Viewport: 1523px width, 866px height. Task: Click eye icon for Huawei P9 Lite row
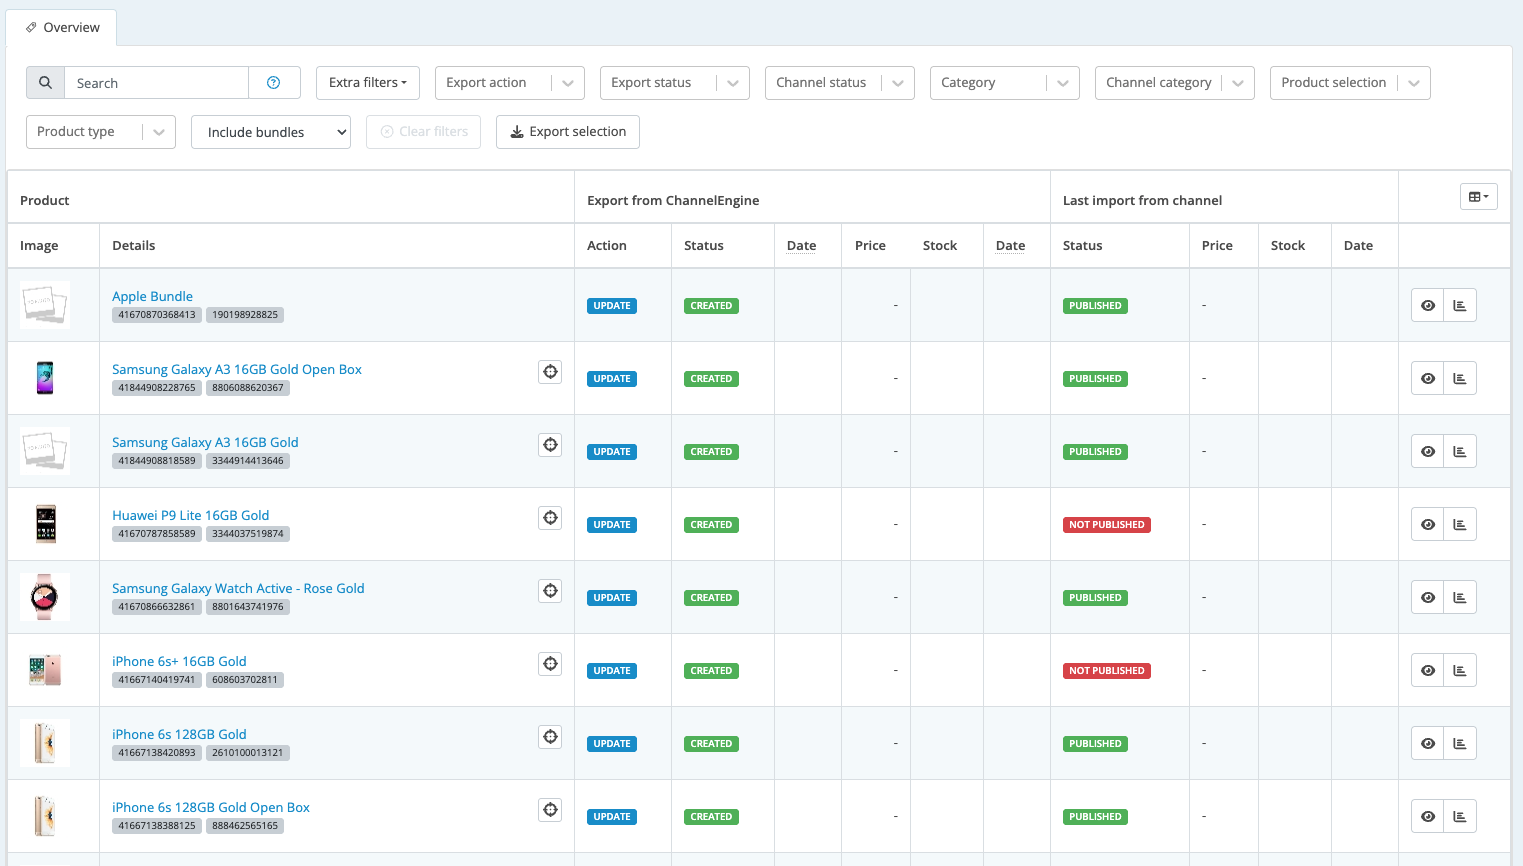point(1428,524)
